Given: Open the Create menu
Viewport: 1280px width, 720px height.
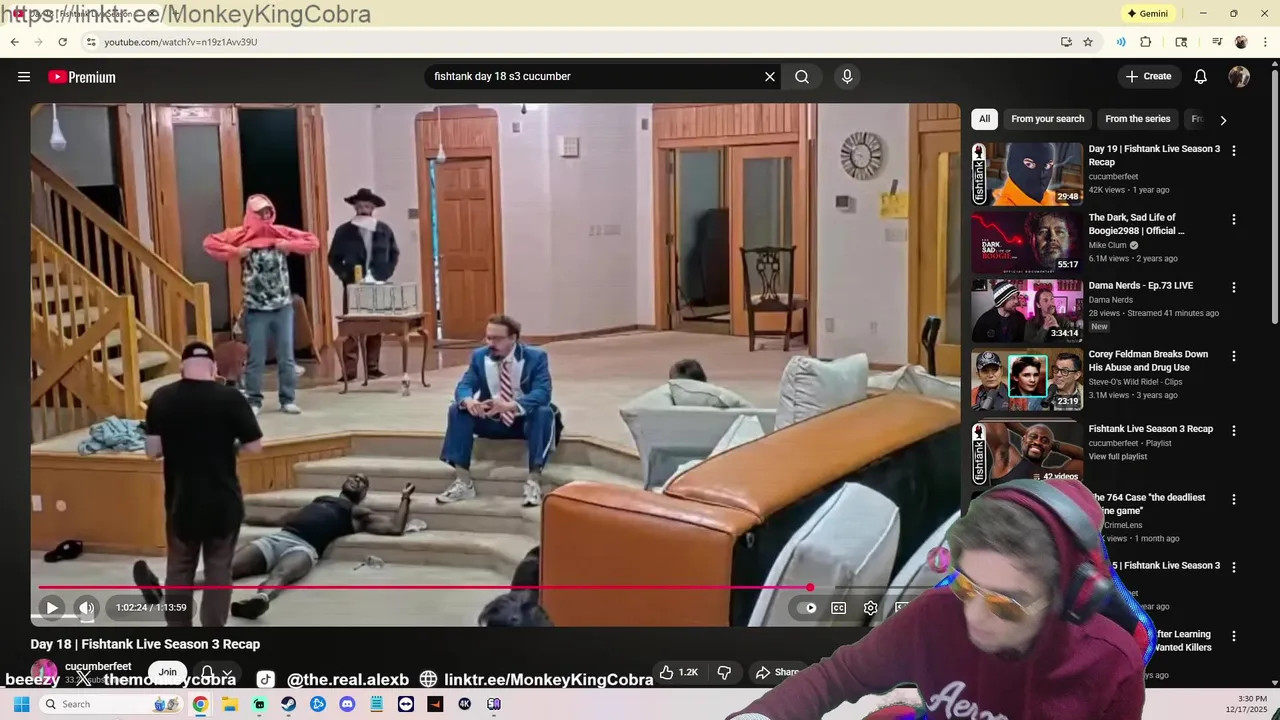Looking at the screenshot, I should click(1148, 77).
